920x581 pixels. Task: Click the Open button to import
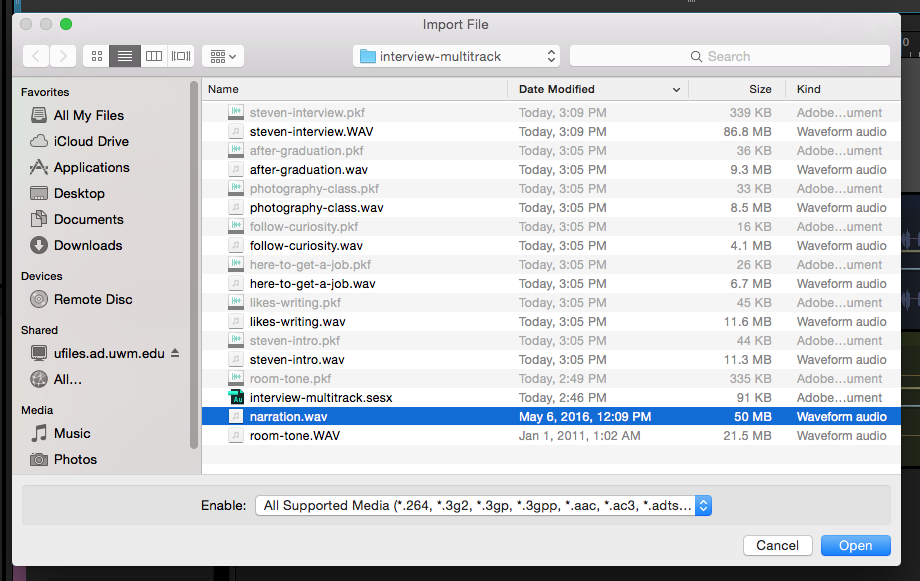coord(855,545)
